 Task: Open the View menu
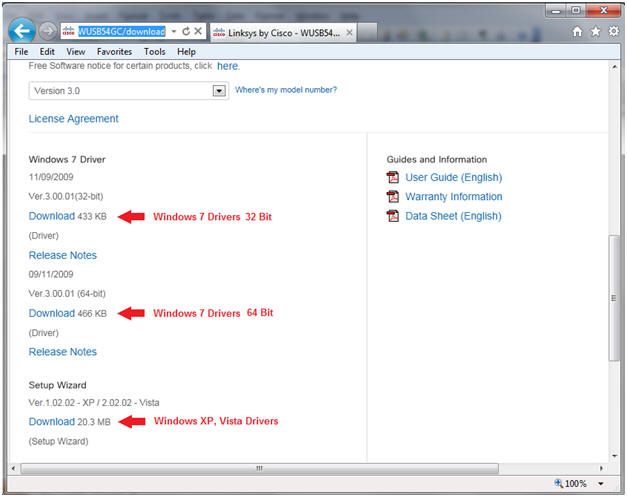click(x=76, y=52)
